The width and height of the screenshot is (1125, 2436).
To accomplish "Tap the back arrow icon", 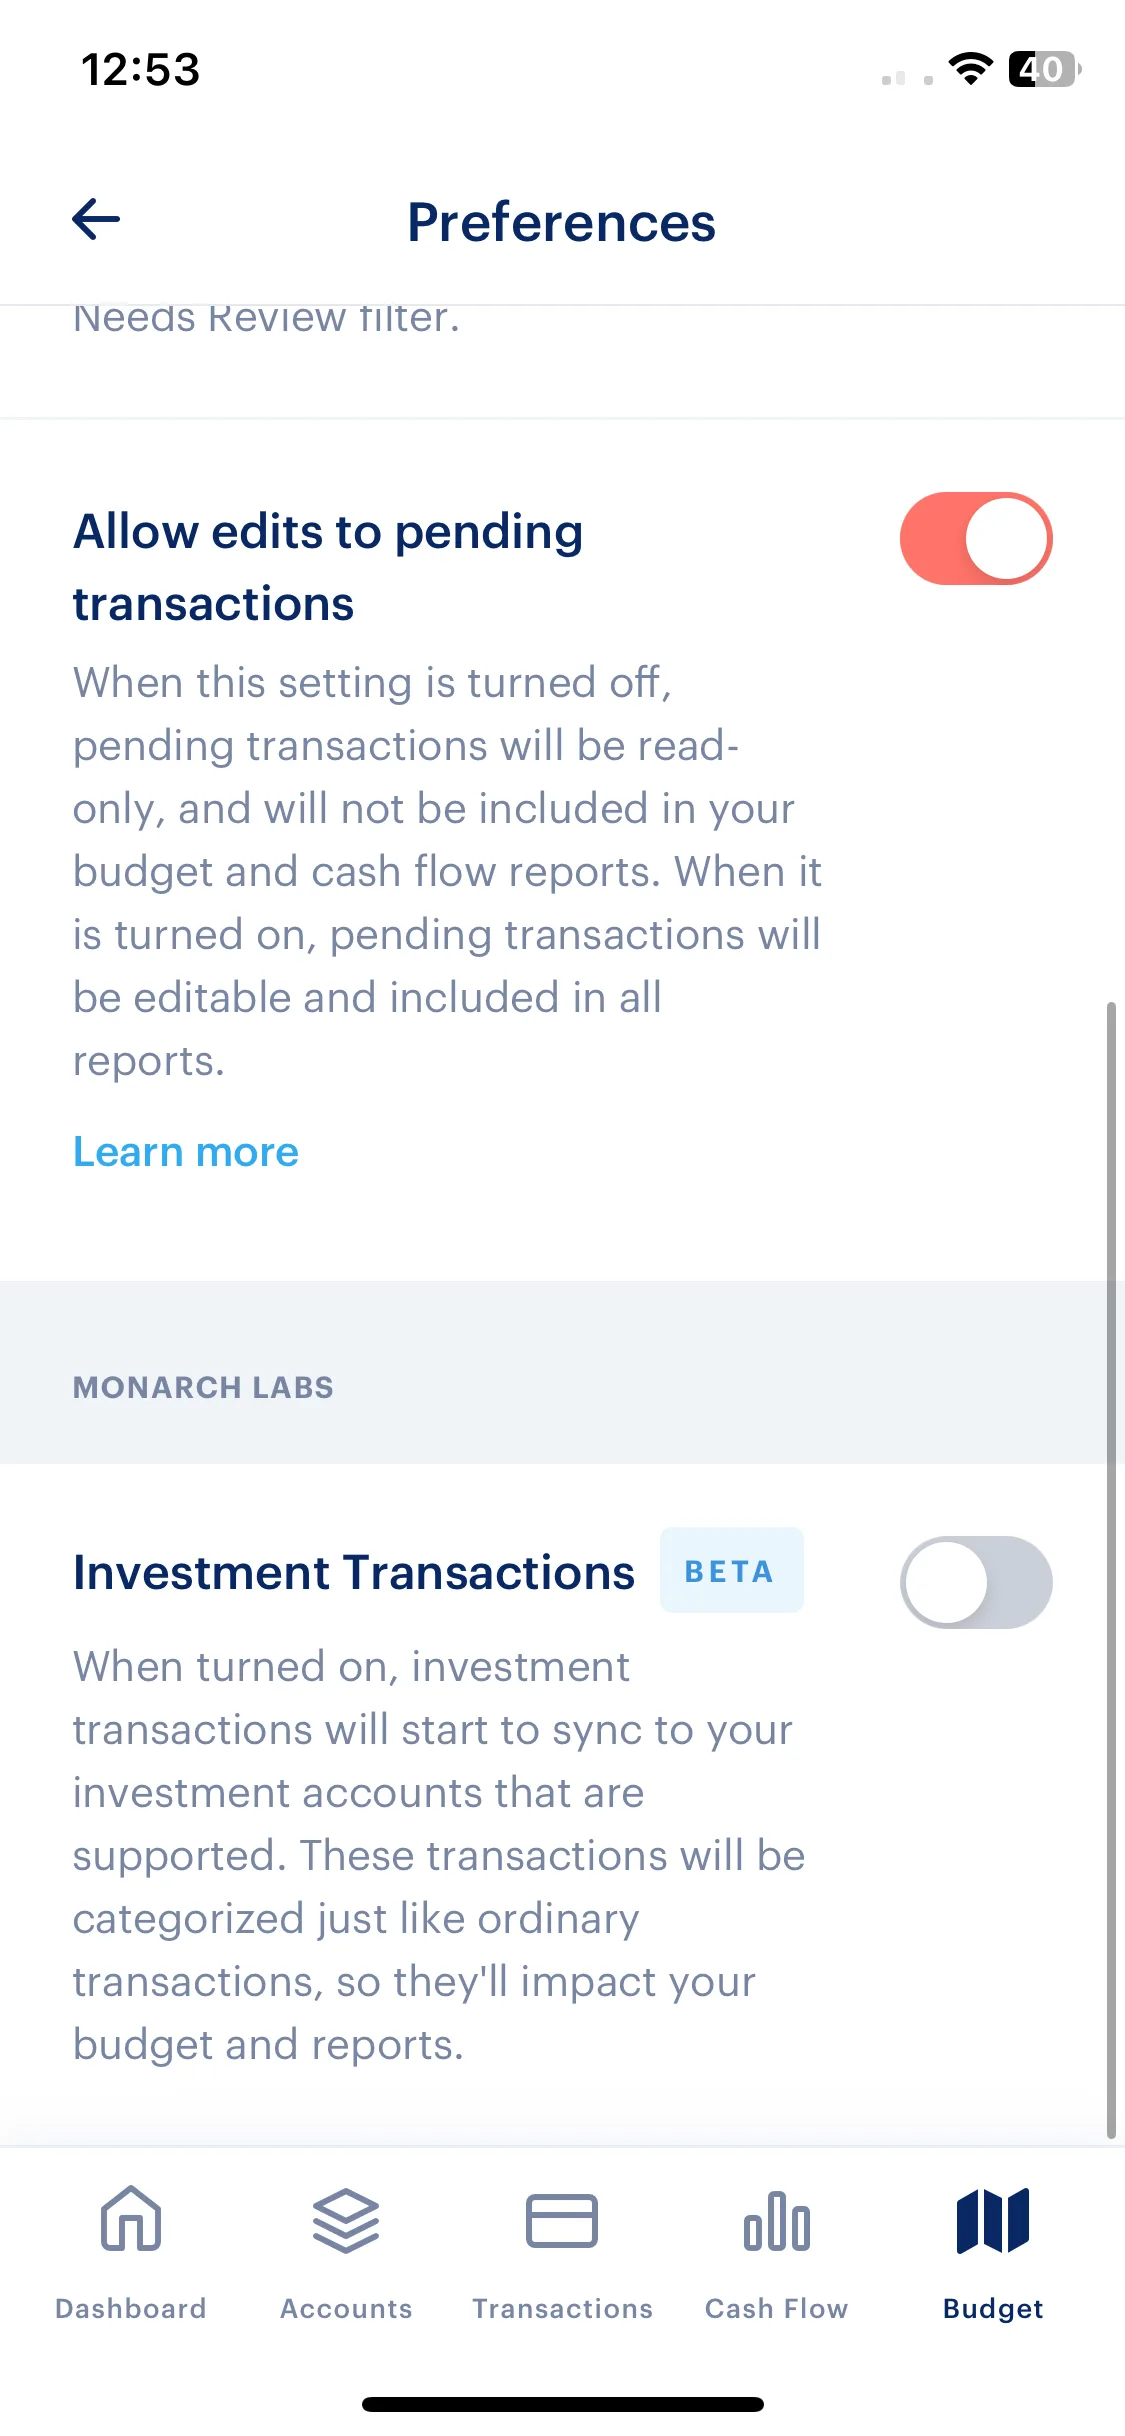I will point(96,219).
